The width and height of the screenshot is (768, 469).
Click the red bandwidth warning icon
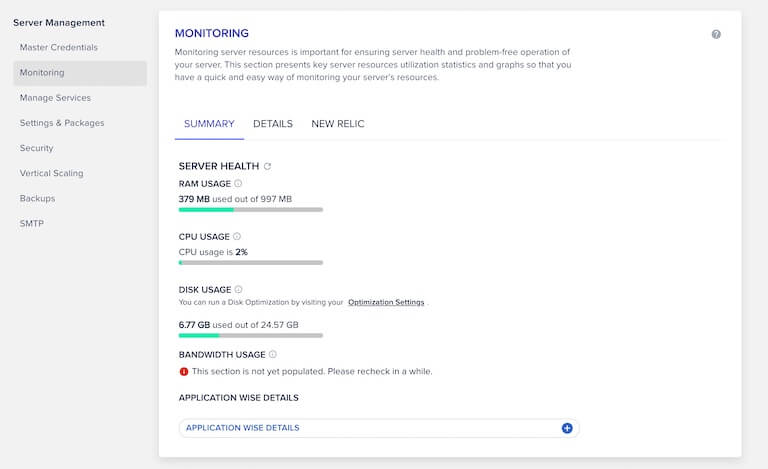pos(184,372)
